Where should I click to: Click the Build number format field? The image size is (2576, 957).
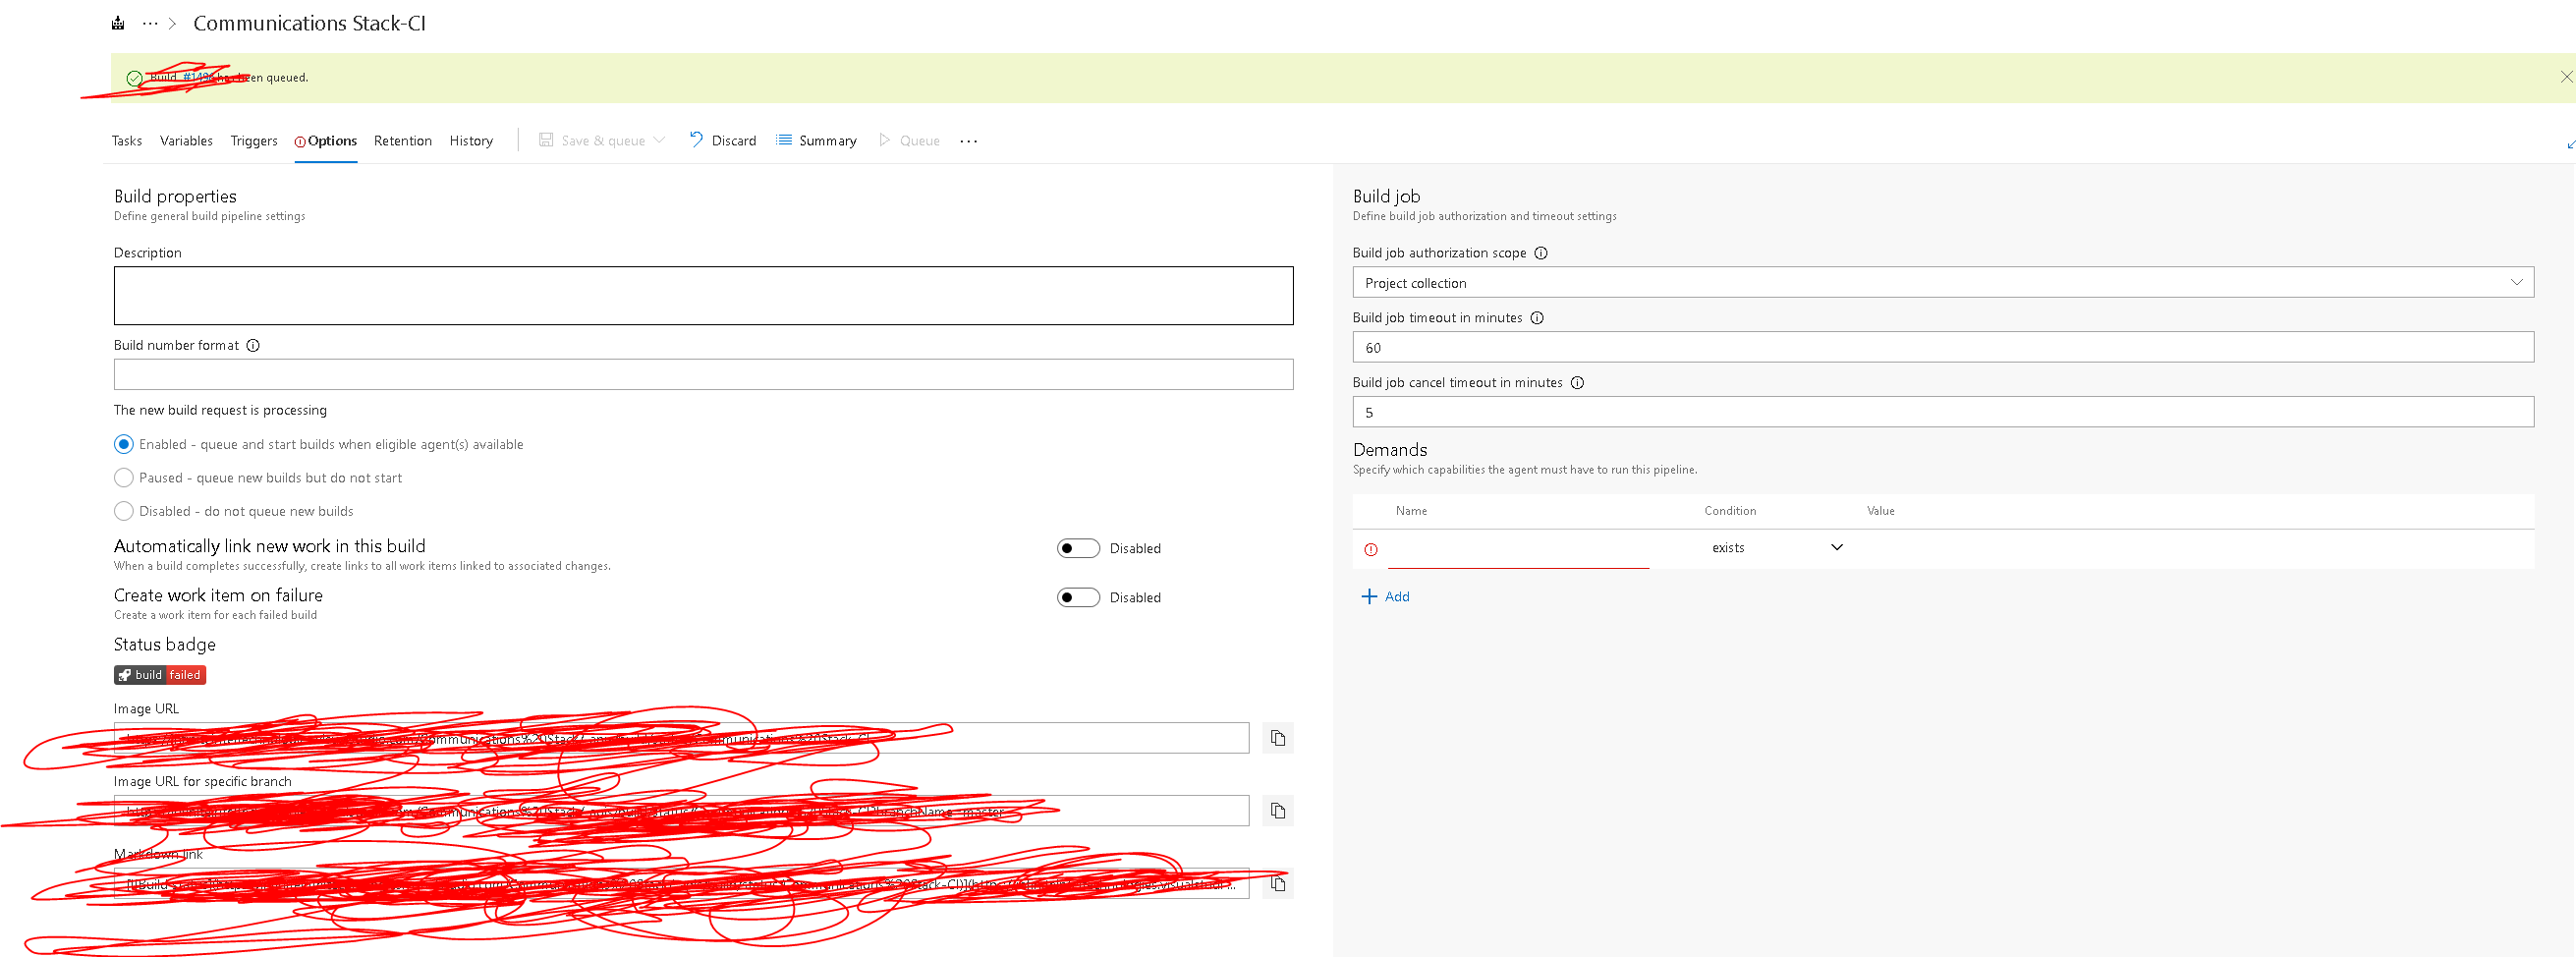click(703, 375)
